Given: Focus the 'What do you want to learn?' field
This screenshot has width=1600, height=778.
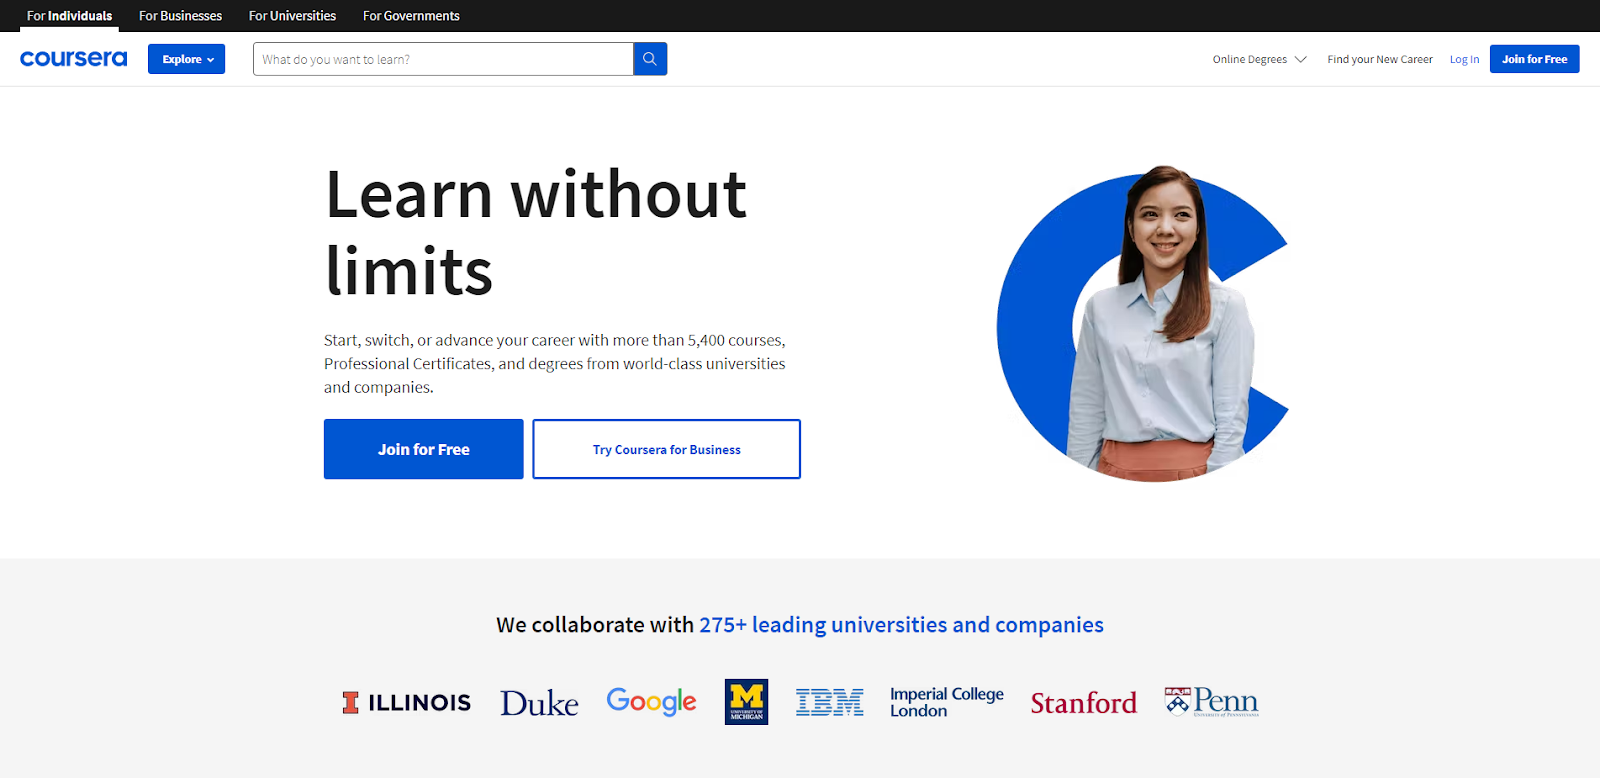Looking at the screenshot, I should click(x=443, y=59).
